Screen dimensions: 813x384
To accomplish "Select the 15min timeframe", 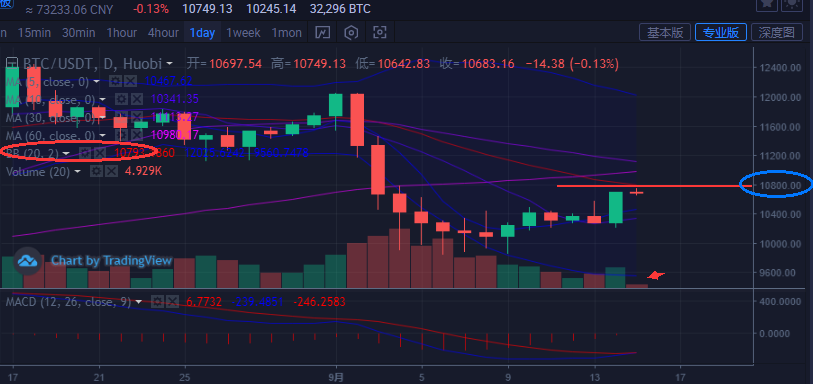I will [34, 33].
